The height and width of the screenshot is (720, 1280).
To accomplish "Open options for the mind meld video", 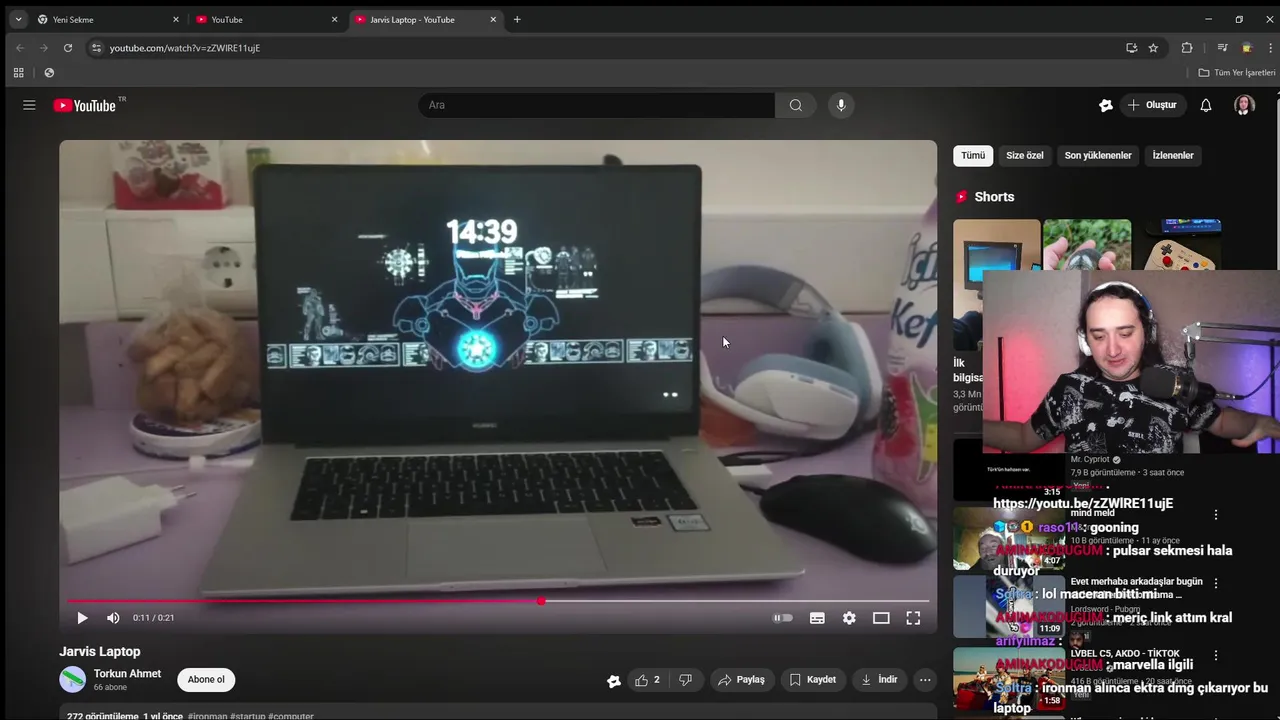I will click(1216, 515).
